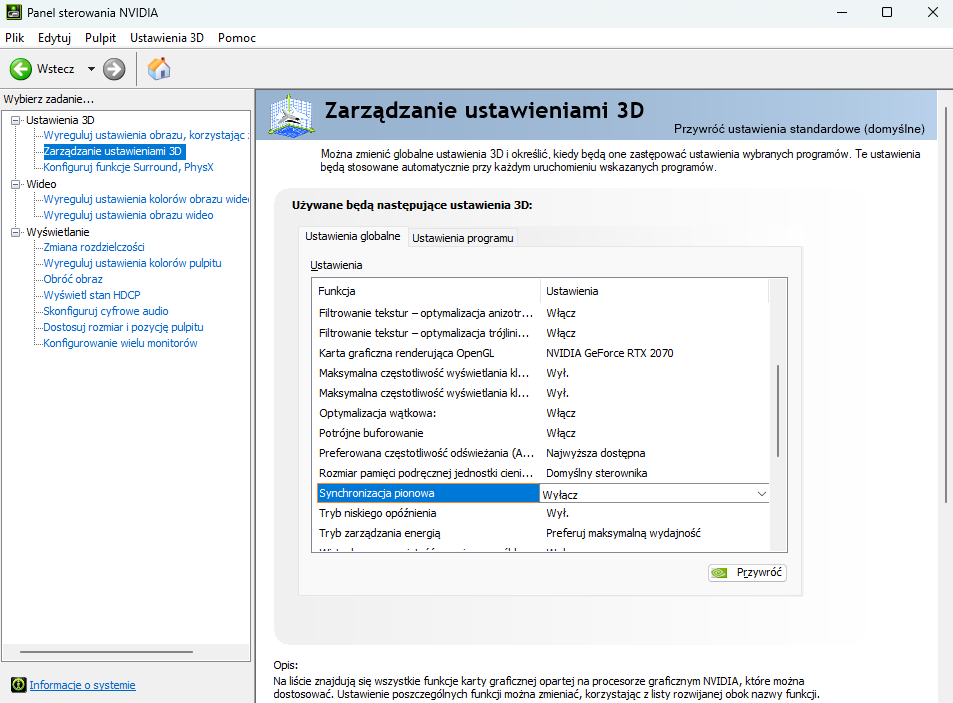Image resolution: width=953 pixels, height=703 pixels.
Task: Open the Ustawienia 3D menu
Action: (x=167, y=38)
